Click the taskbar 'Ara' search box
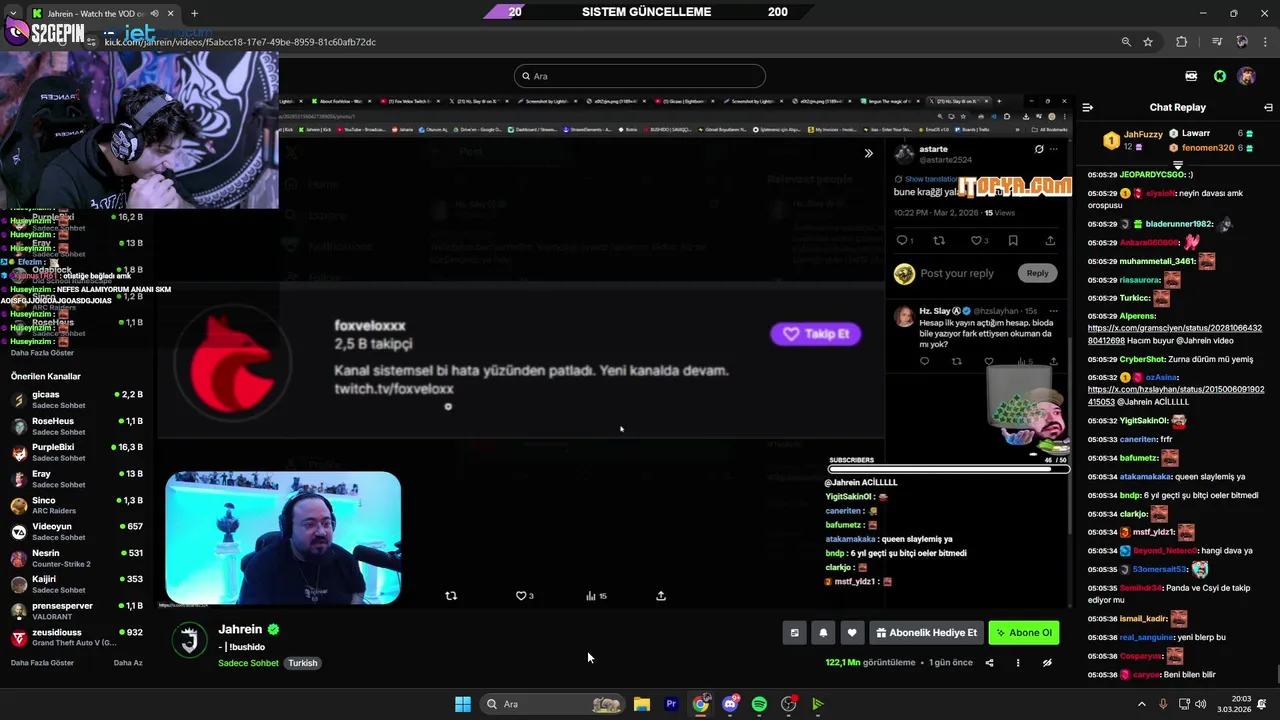Image resolution: width=1280 pixels, height=720 pixels. [x=551, y=704]
